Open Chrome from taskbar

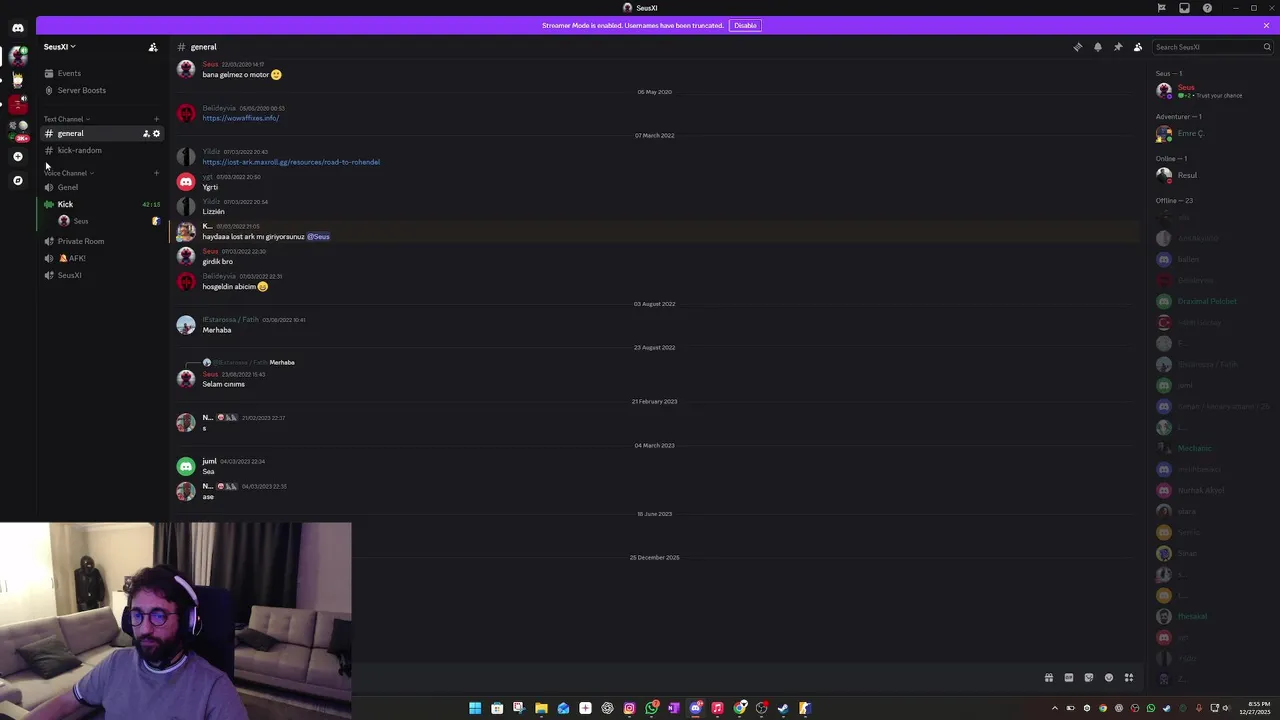click(739, 708)
